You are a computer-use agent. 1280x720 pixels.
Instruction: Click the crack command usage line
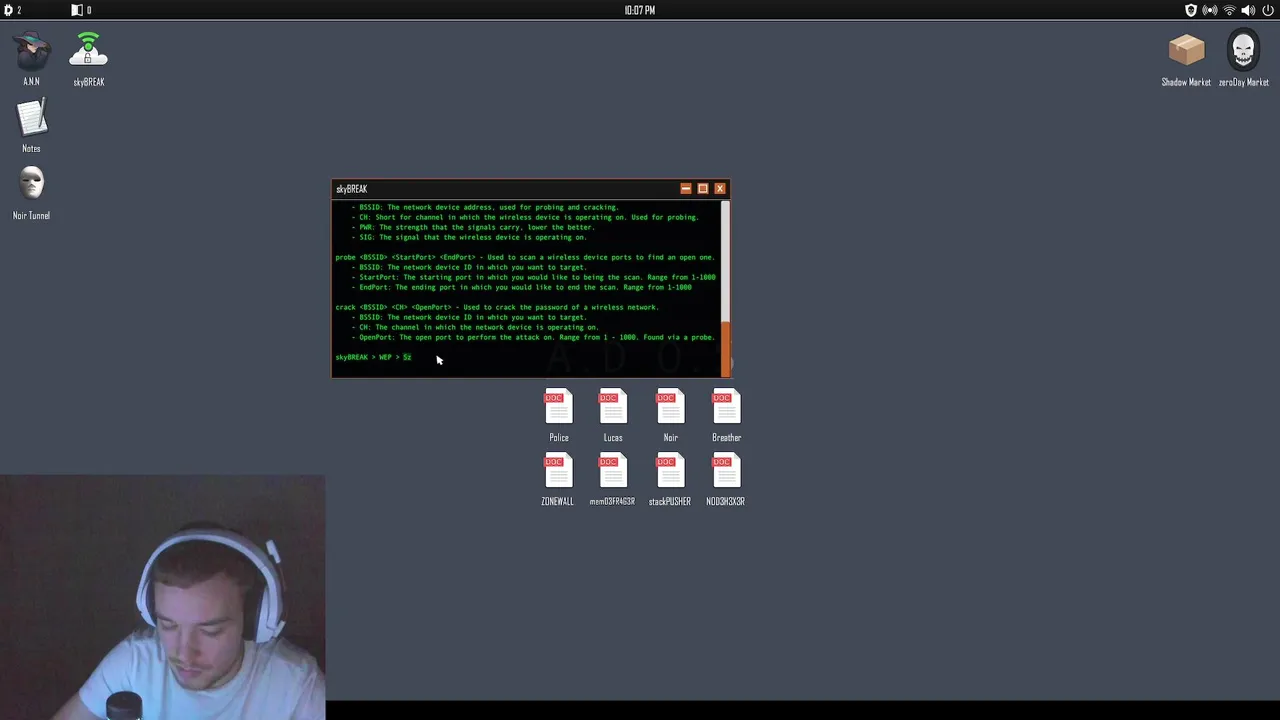[x=497, y=307]
